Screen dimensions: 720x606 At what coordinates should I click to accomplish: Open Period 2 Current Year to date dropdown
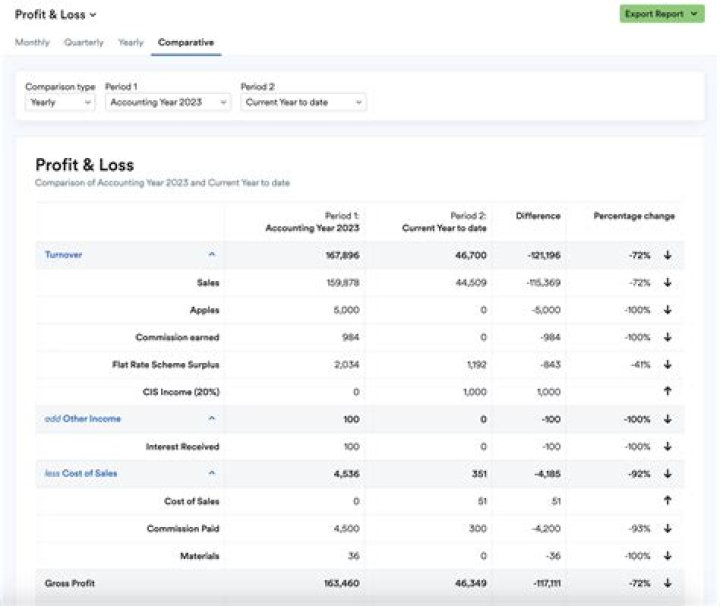(x=303, y=102)
